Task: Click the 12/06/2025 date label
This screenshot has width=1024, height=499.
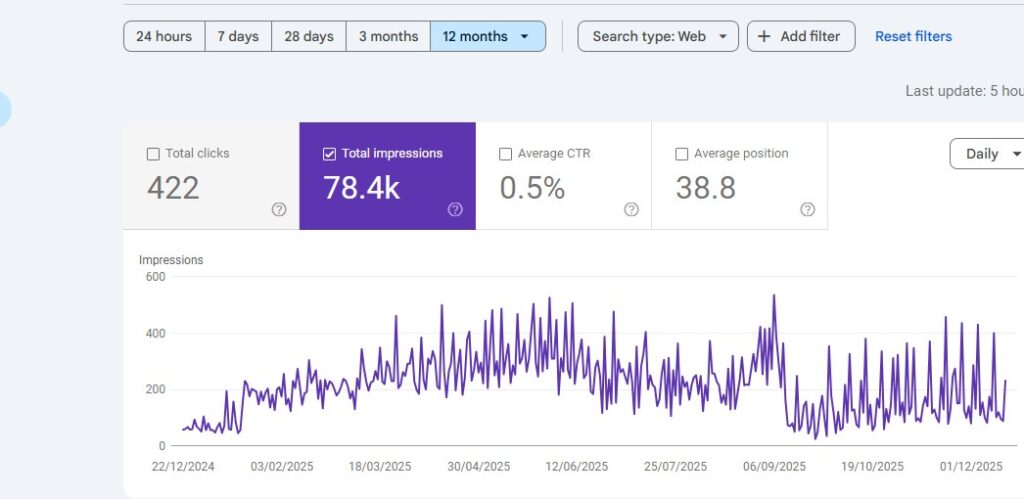Action: 577,467
